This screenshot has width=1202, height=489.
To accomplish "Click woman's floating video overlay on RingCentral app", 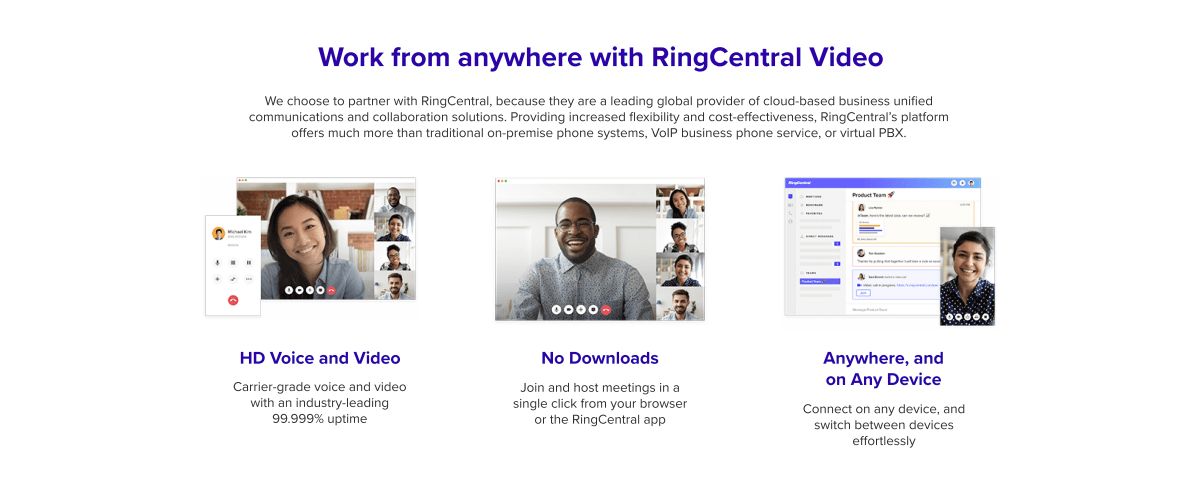I will click(968, 276).
